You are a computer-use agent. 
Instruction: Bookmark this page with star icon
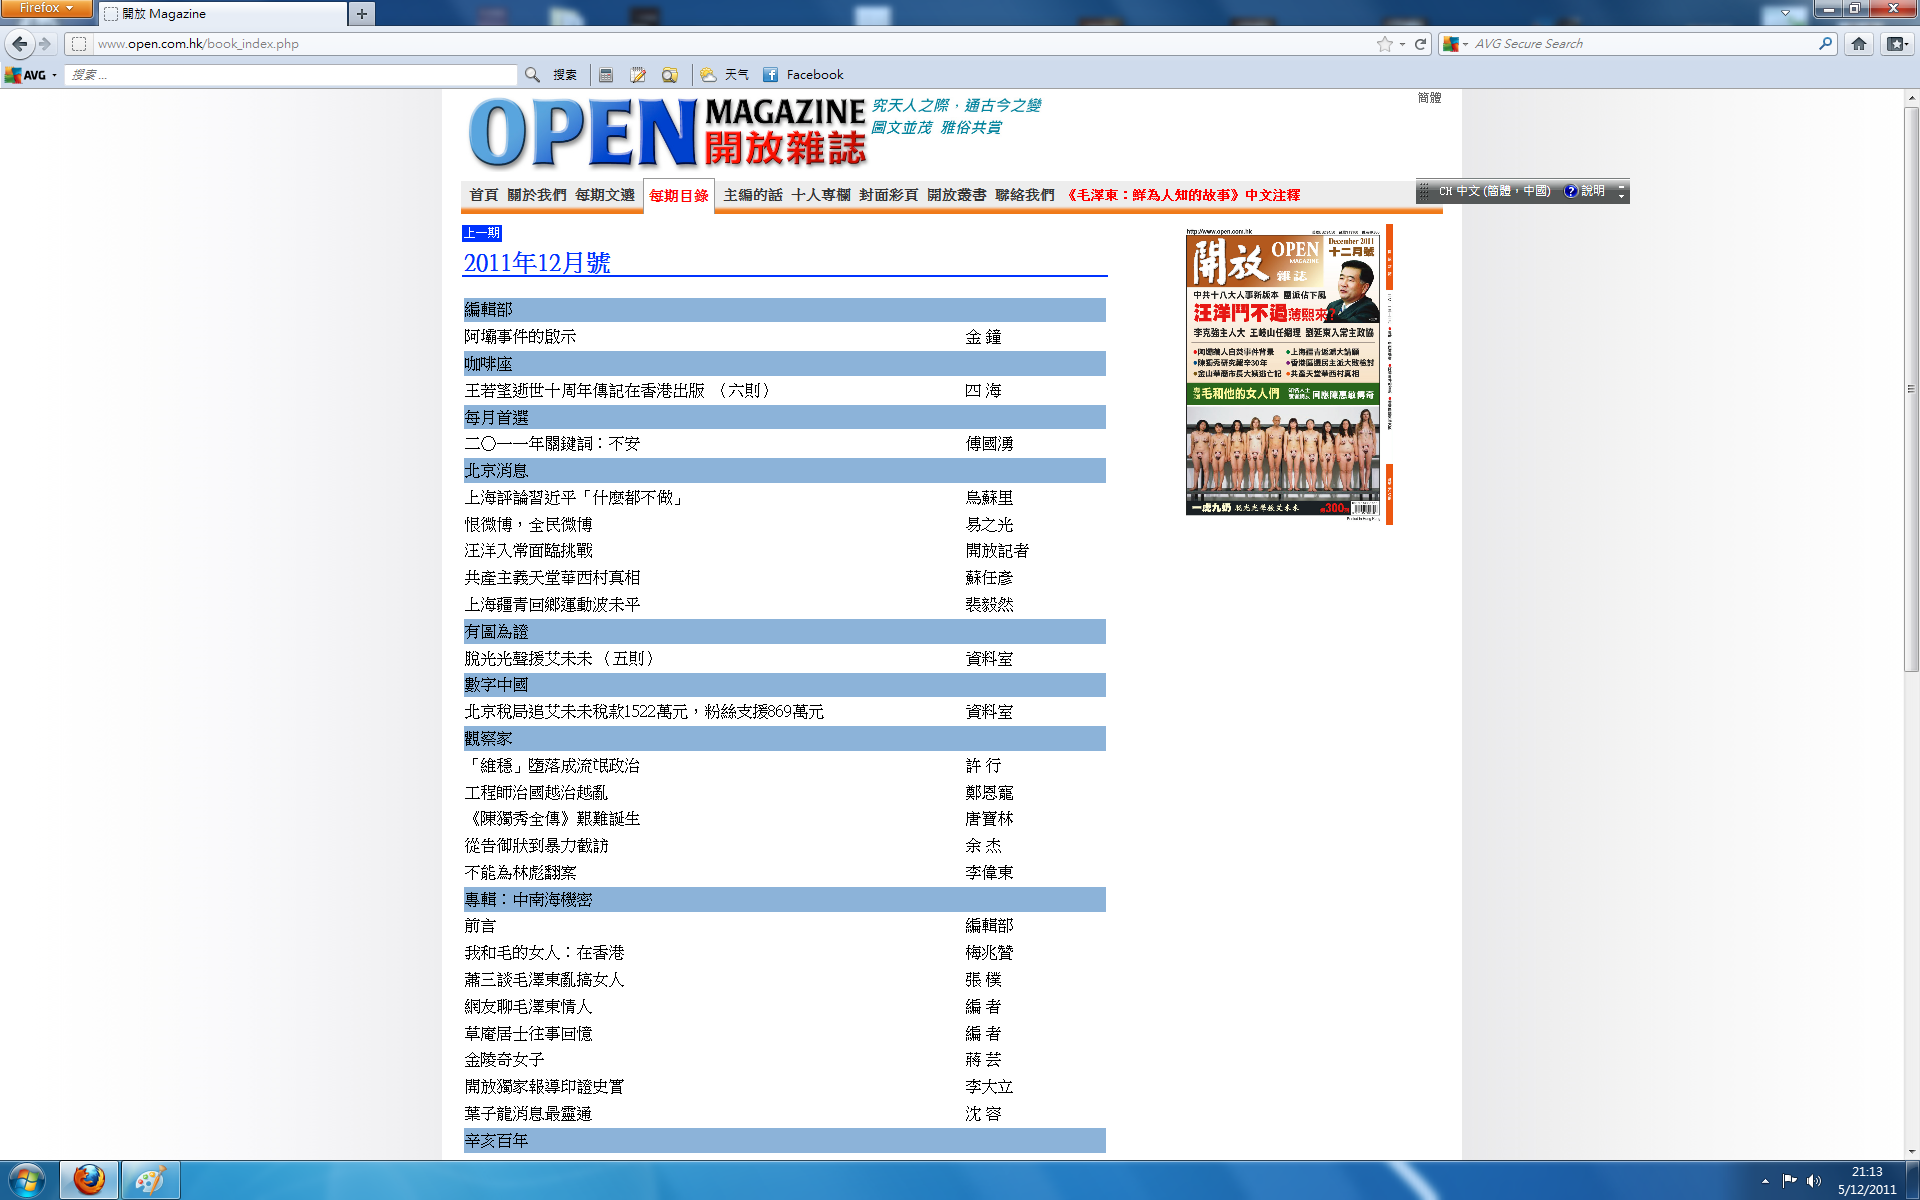(1384, 44)
